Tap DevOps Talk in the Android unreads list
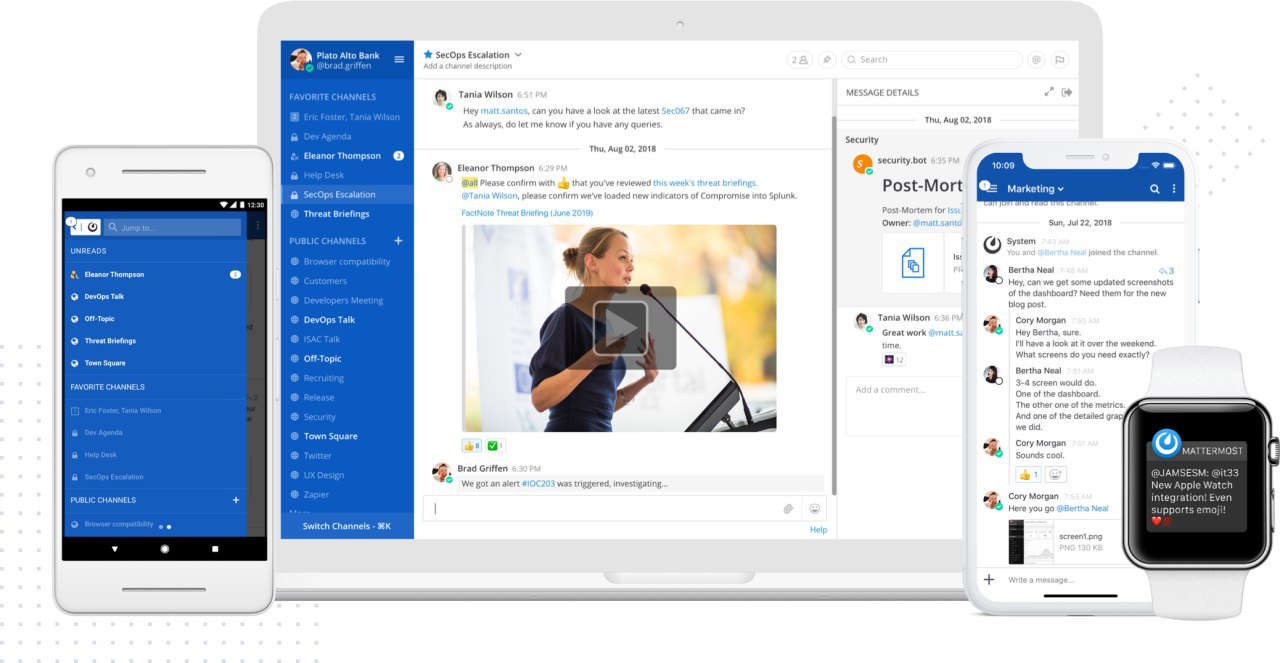 tap(104, 296)
